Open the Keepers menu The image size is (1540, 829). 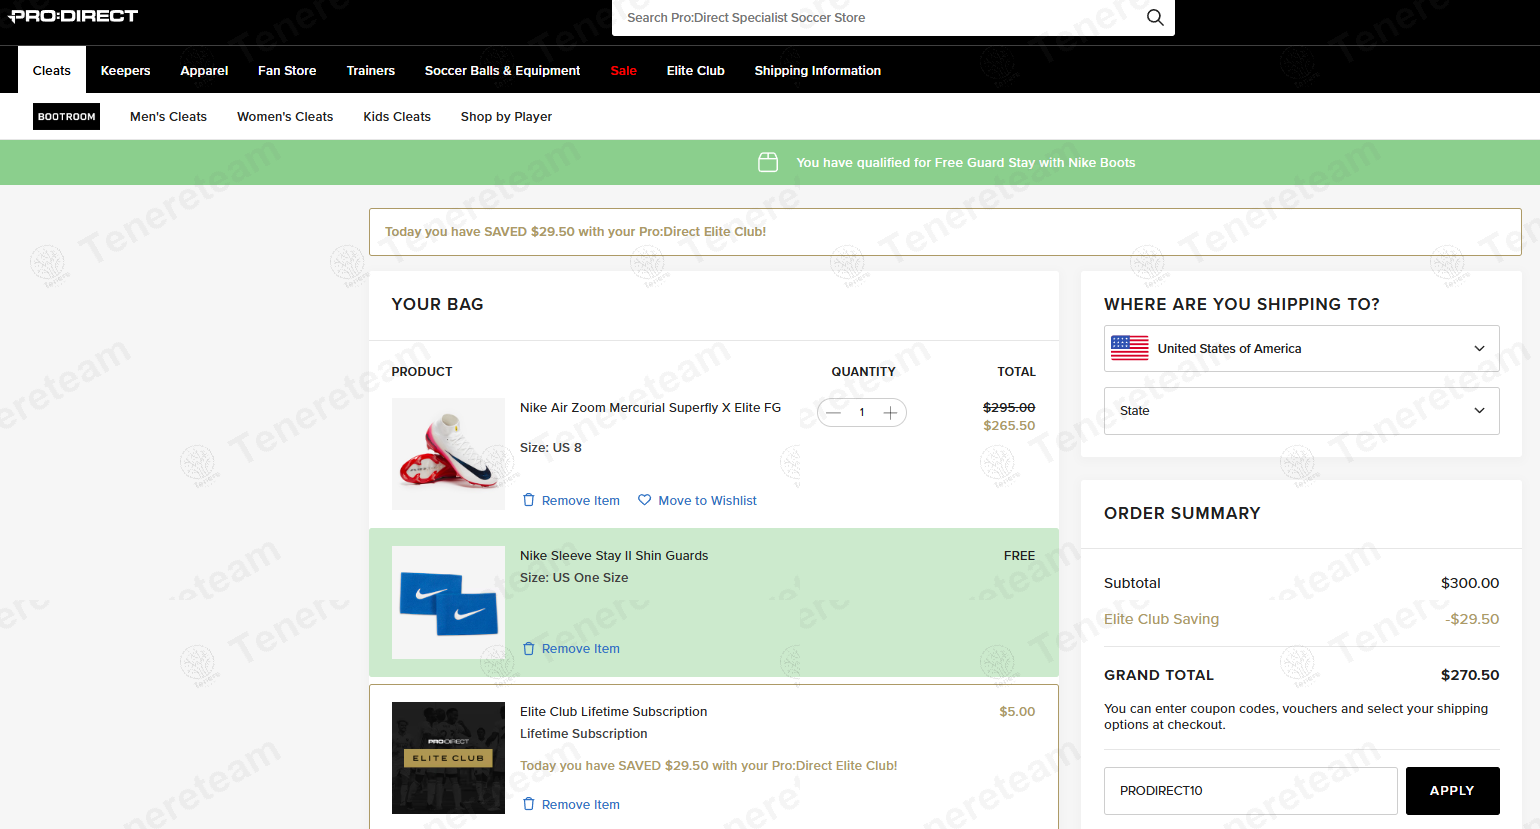[x=125, y=71]
